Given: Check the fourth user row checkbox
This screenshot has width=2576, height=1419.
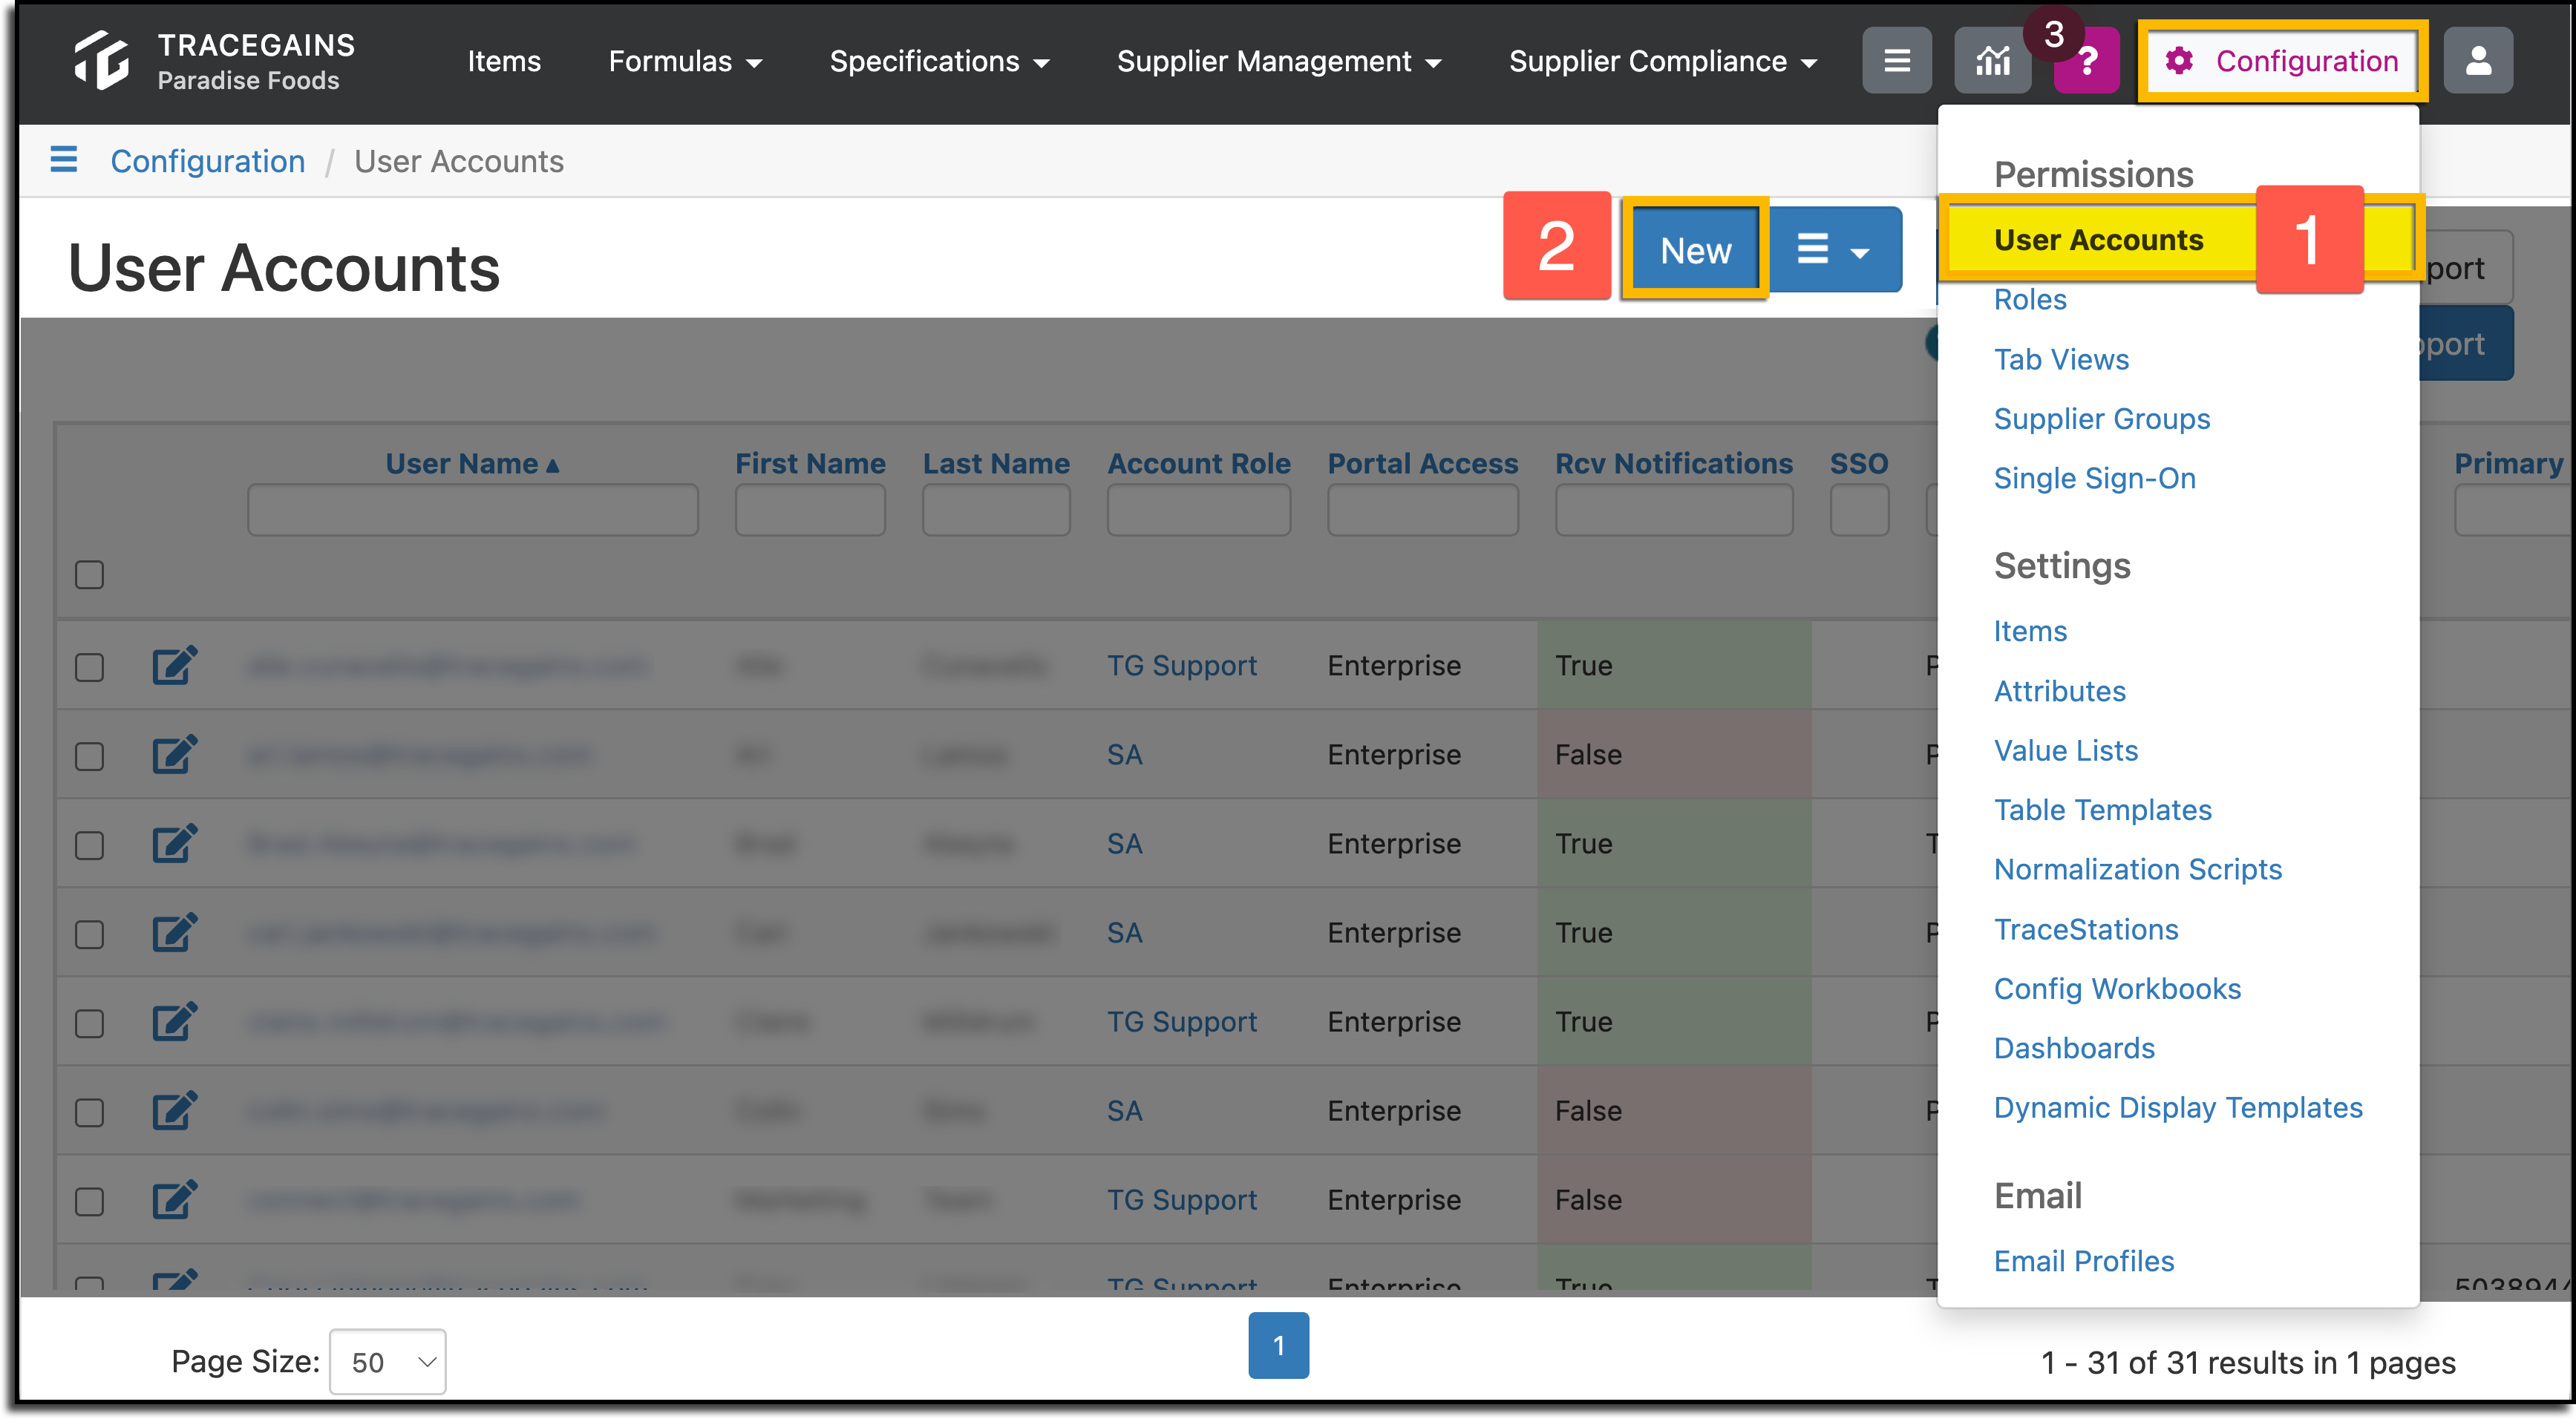Looking at the screenshot, I should click(x=90, y=934).
